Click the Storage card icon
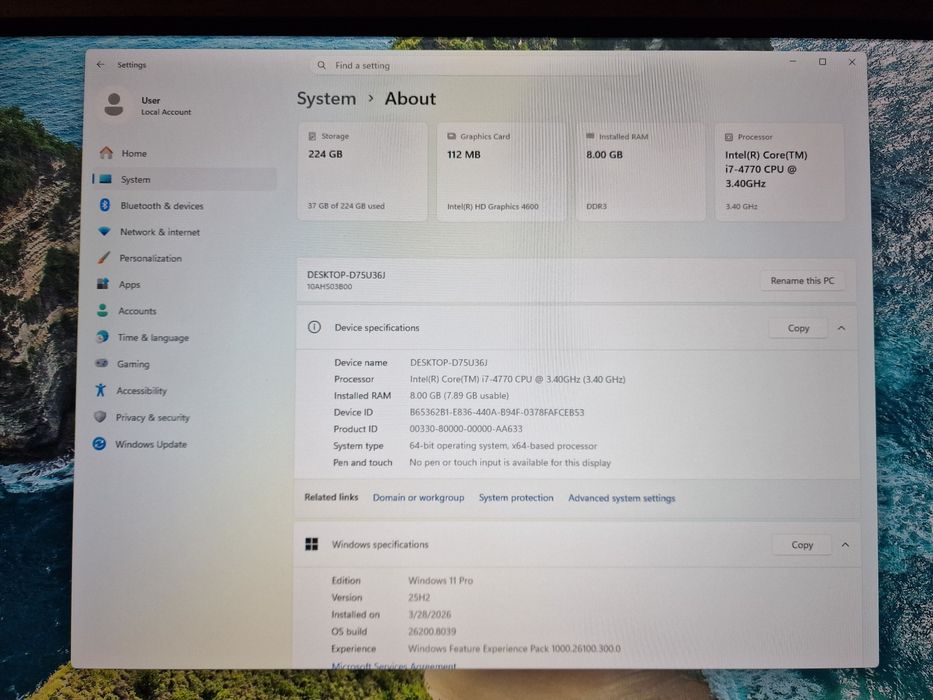Viewport: 933px width, 700px height. point(312,136)
